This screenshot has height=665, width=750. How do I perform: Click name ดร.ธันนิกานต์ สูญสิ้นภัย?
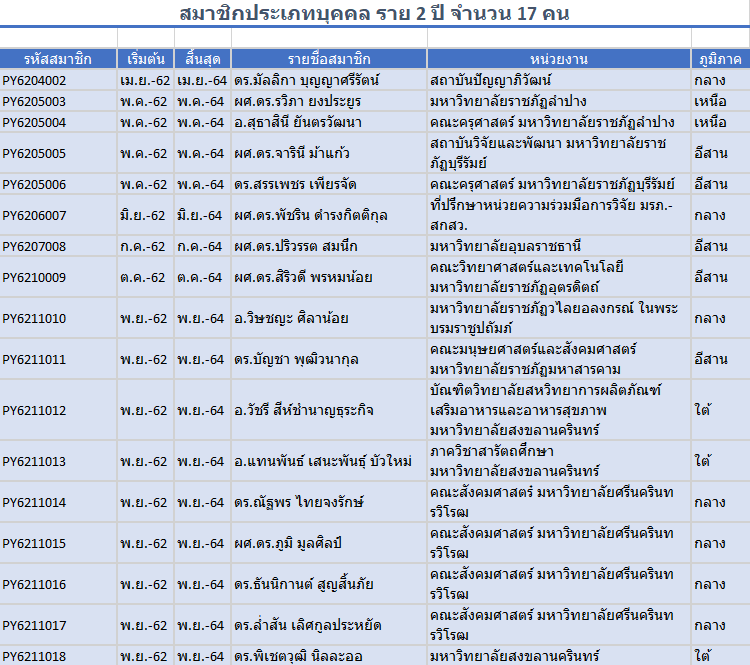coord(304,585)
